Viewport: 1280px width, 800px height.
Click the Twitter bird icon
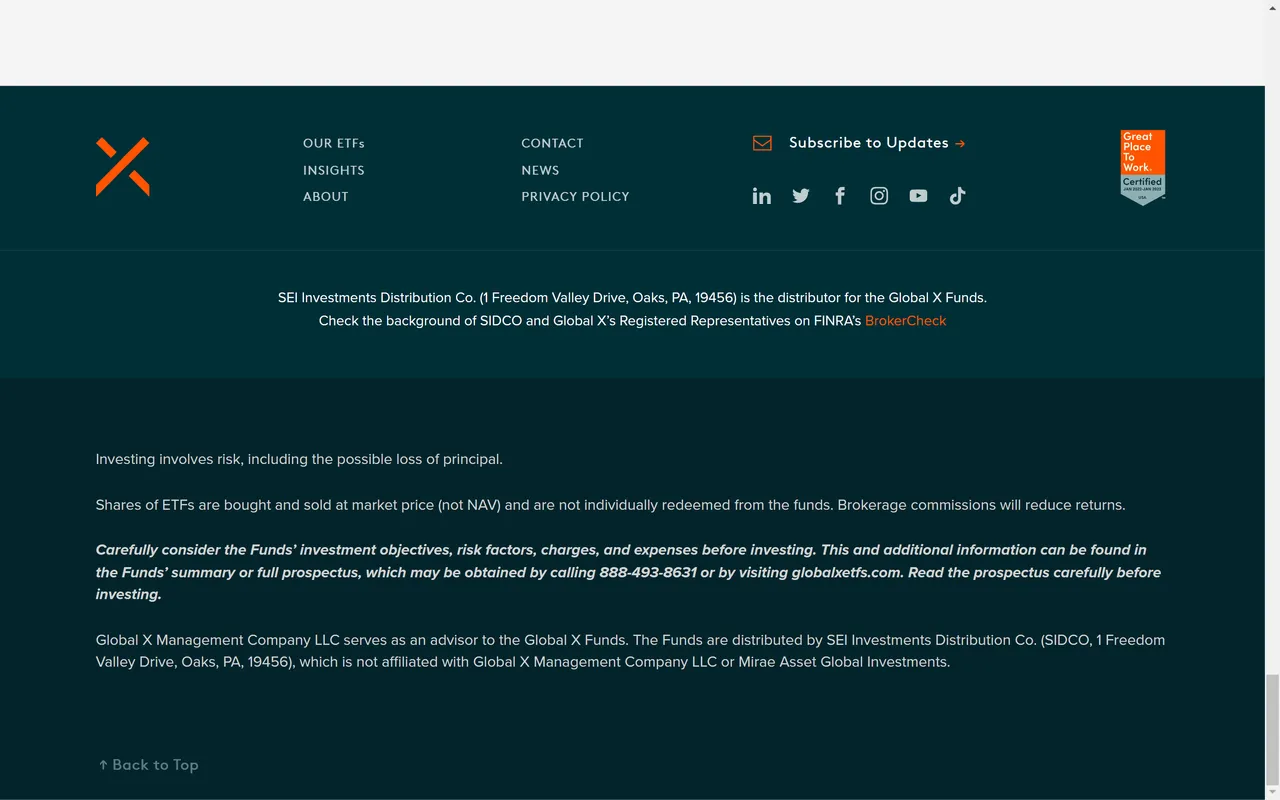tap(800, 195)
